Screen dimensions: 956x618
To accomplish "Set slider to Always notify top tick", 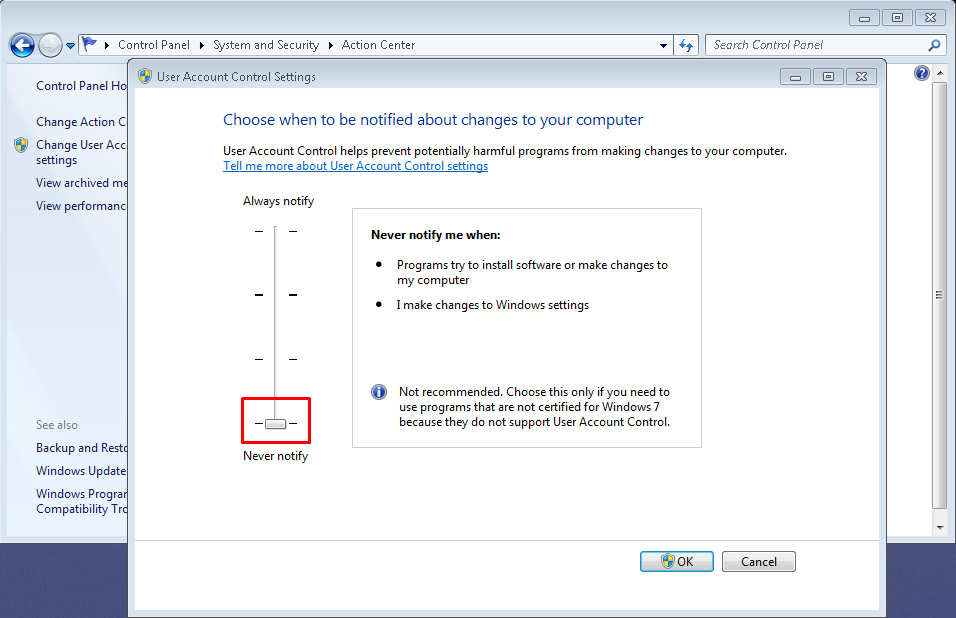I will pos(276,232).
